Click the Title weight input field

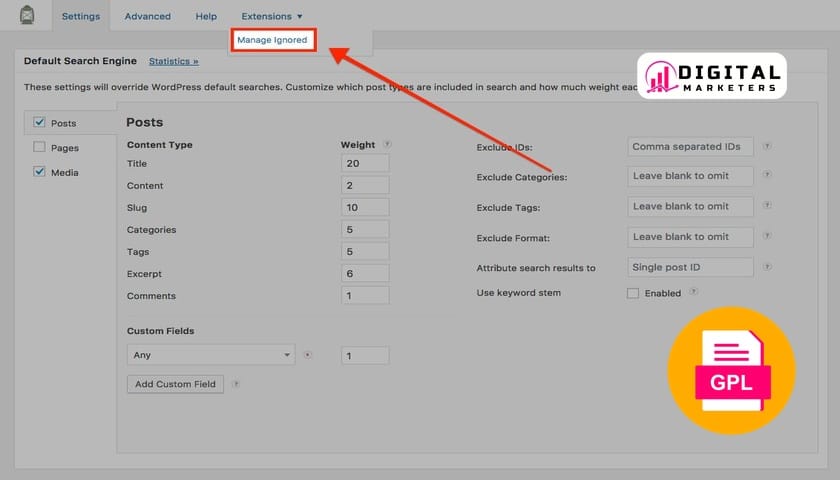364,163
